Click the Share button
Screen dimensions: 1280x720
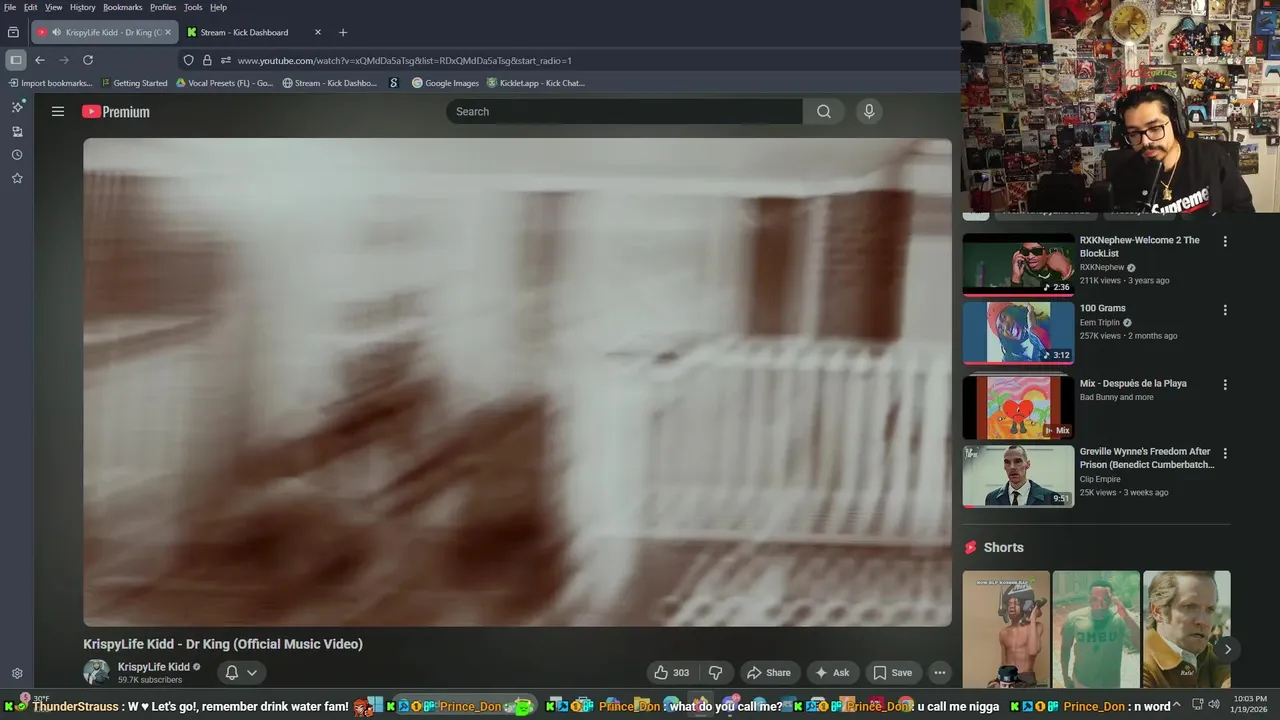769,673
